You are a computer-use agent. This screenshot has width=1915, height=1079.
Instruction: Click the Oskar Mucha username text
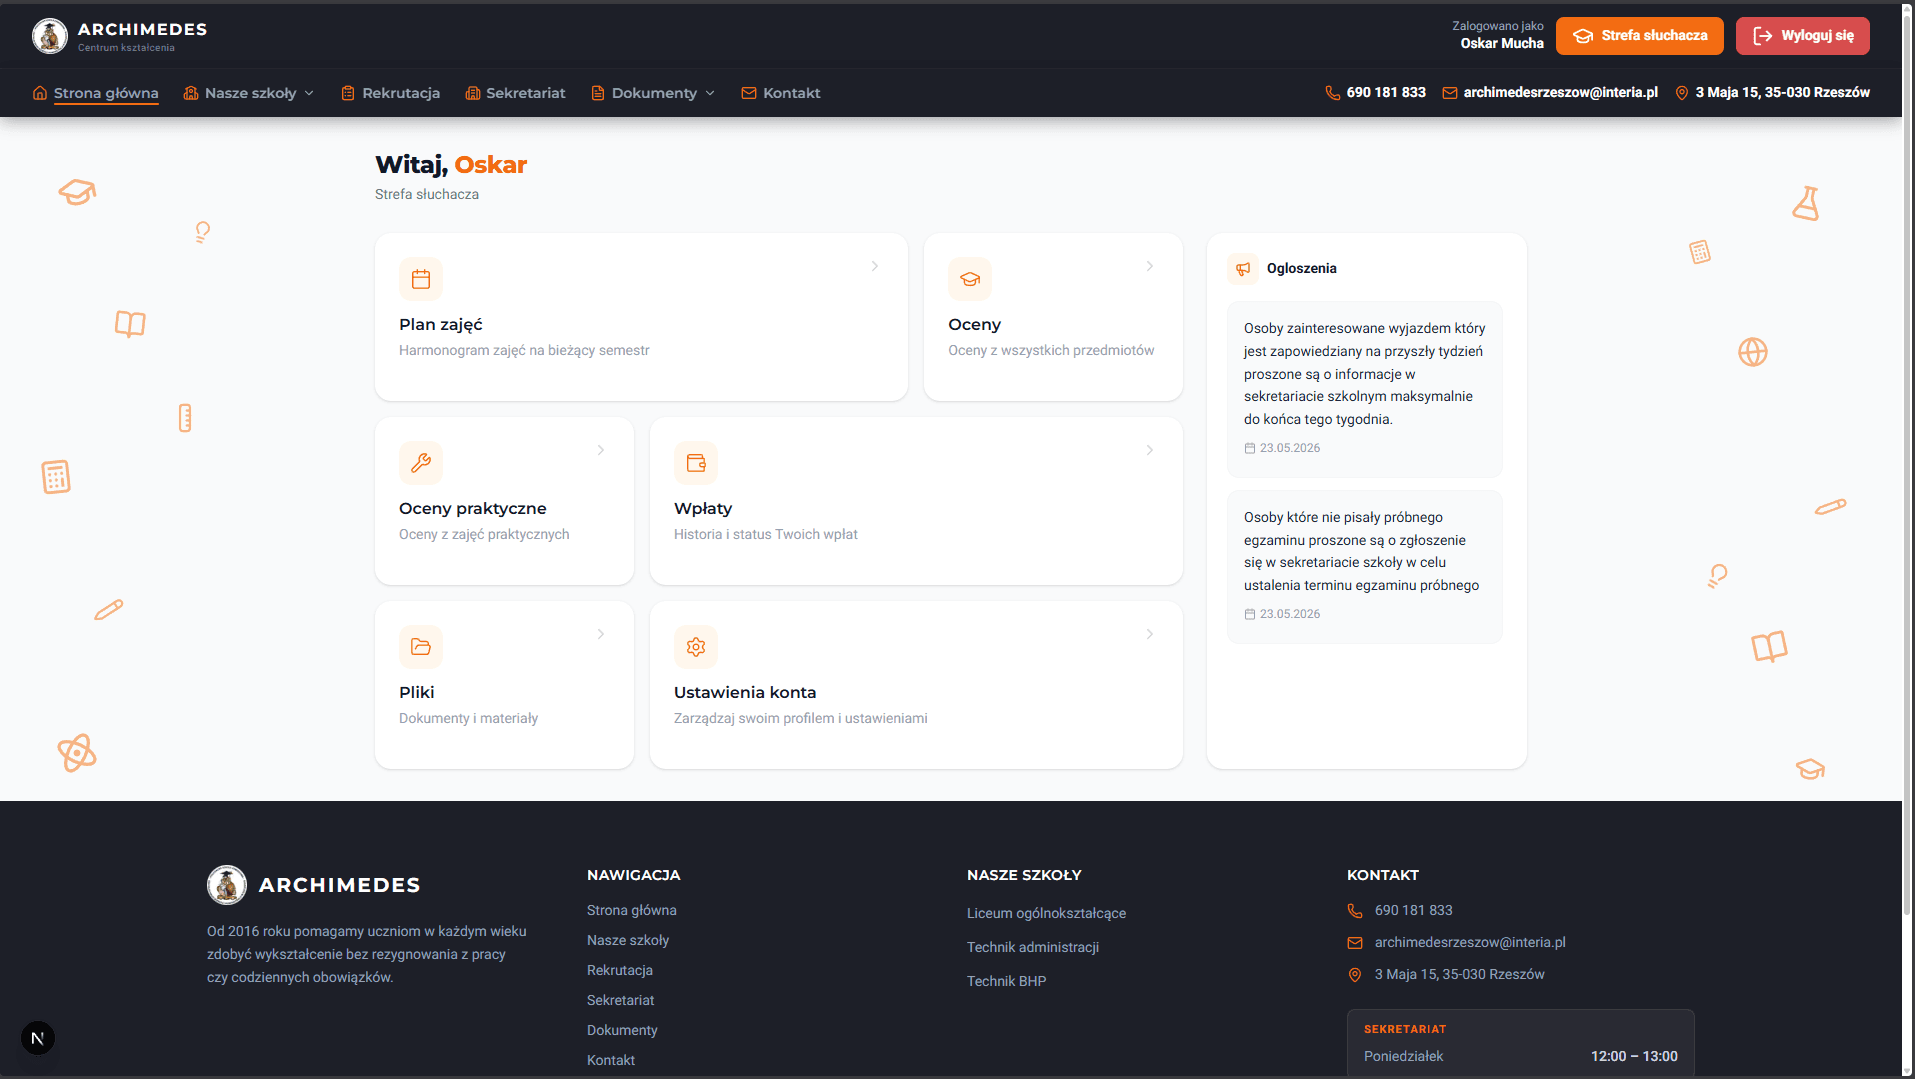click(x=1501, y=44)
